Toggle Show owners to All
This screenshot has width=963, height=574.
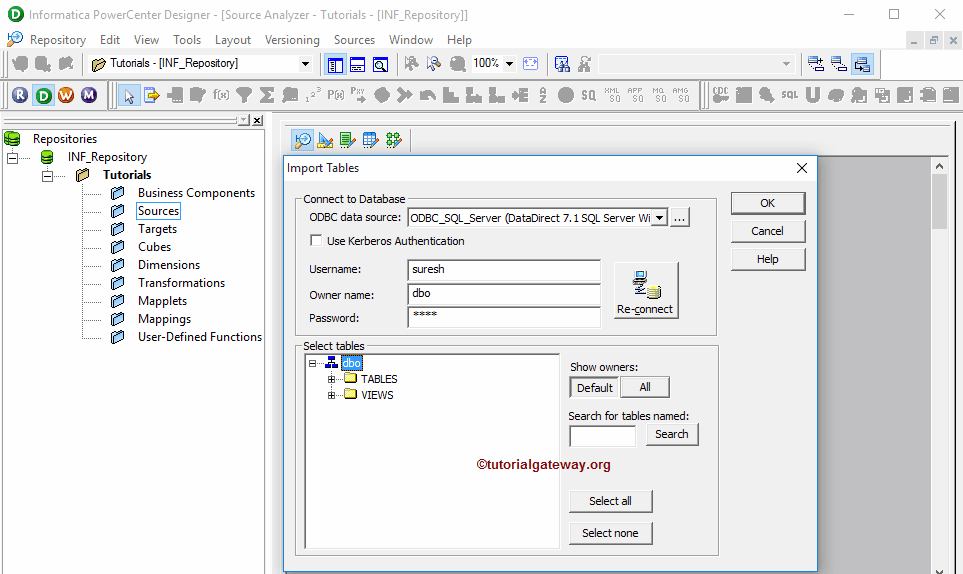point(644,388)
